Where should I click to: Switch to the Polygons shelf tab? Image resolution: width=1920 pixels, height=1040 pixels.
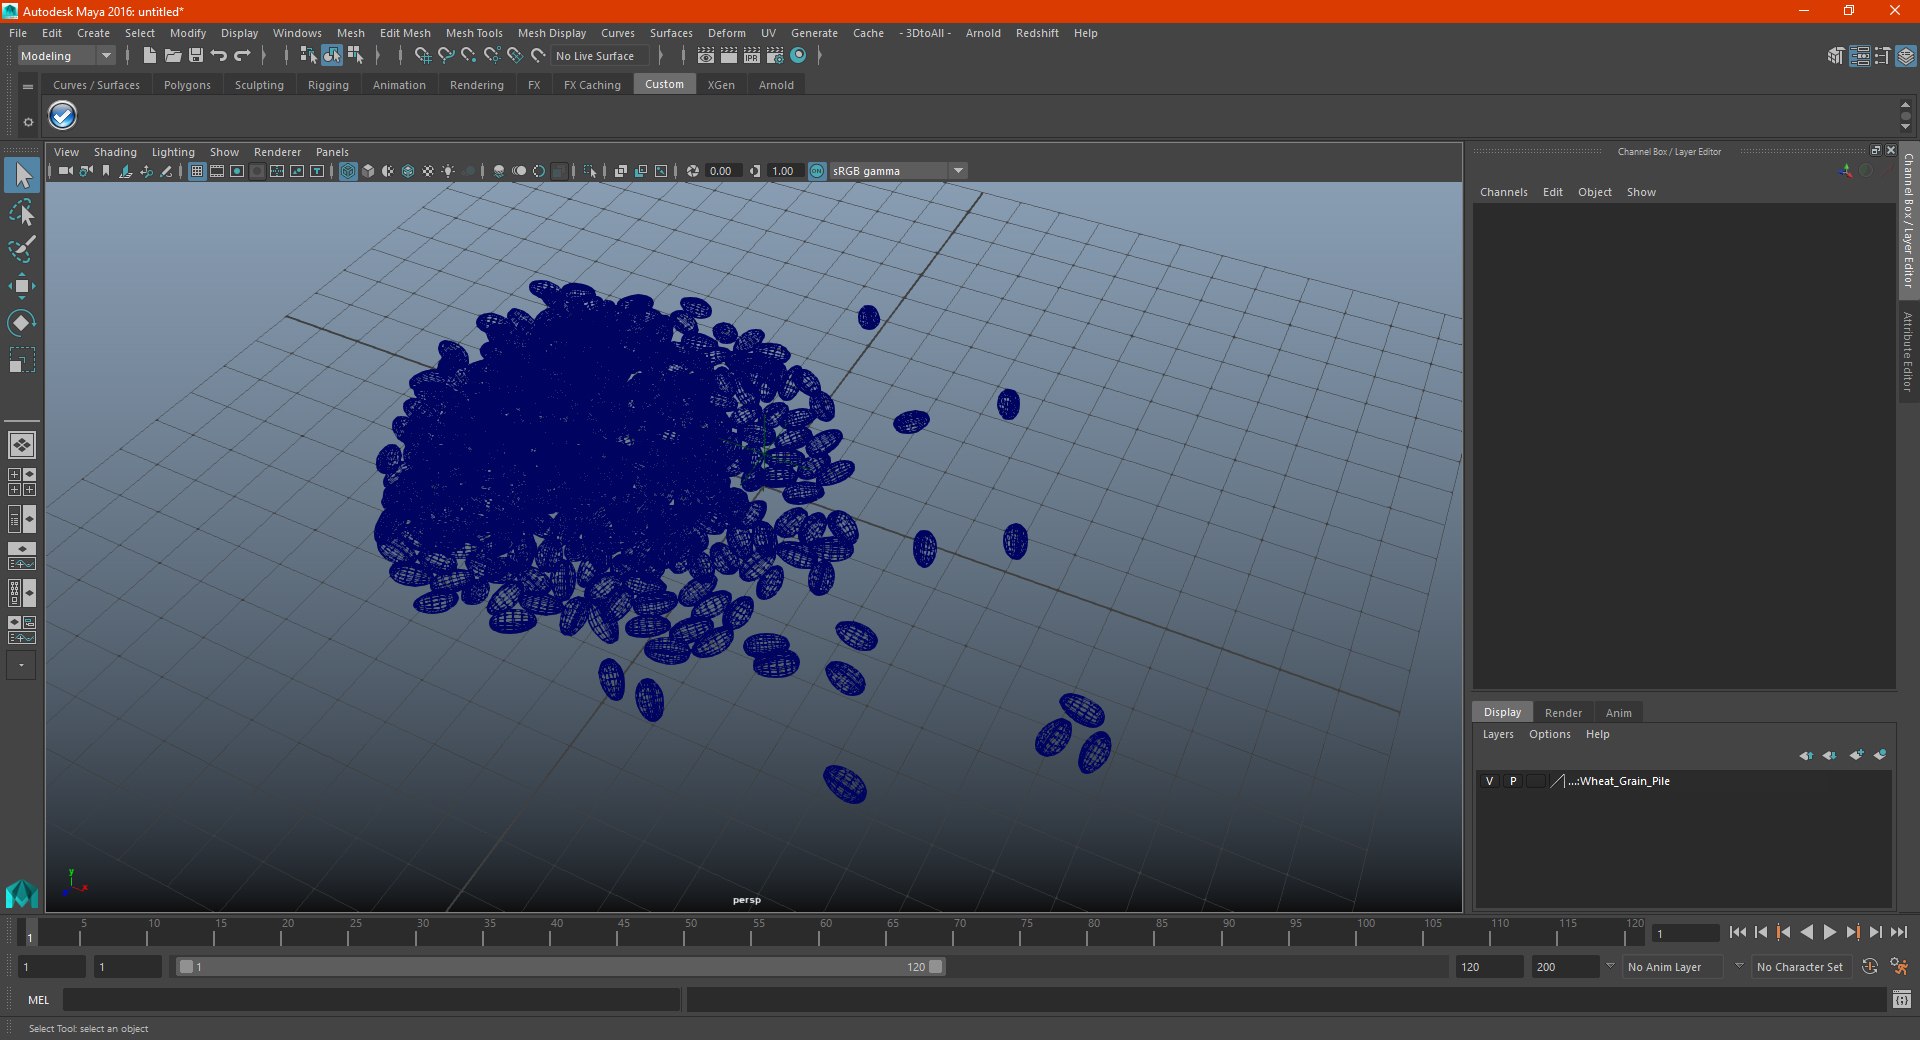point(187,85)
